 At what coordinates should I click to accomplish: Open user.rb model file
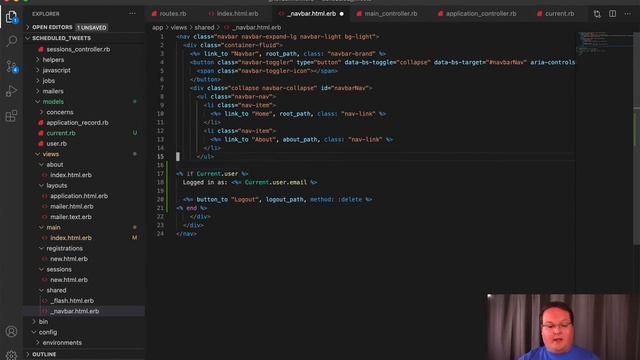point(56,144)
